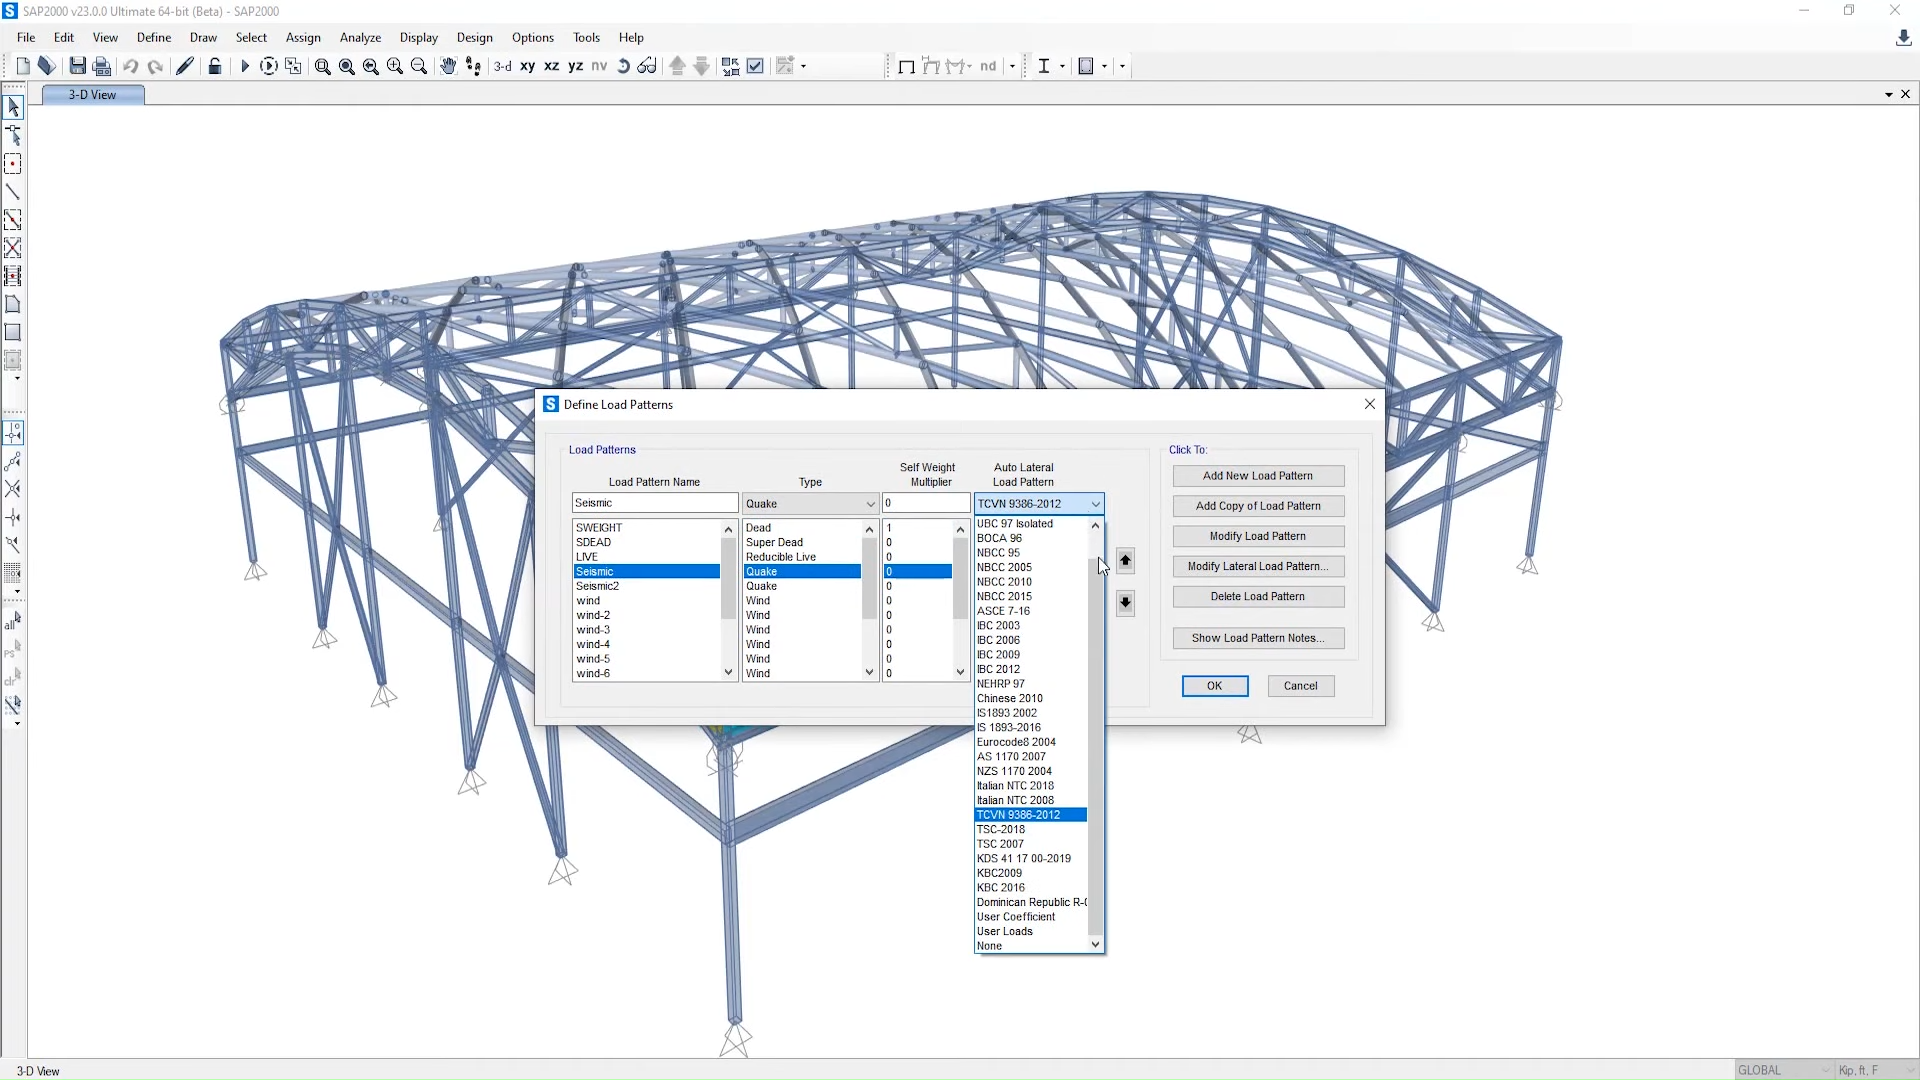Click the Move Down in List arrow

(x=702, y=66)
